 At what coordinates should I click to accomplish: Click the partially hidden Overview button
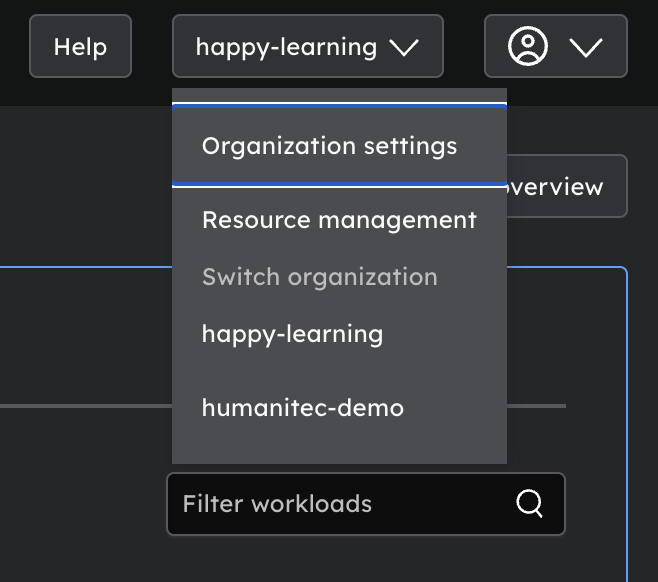[567, 186]
